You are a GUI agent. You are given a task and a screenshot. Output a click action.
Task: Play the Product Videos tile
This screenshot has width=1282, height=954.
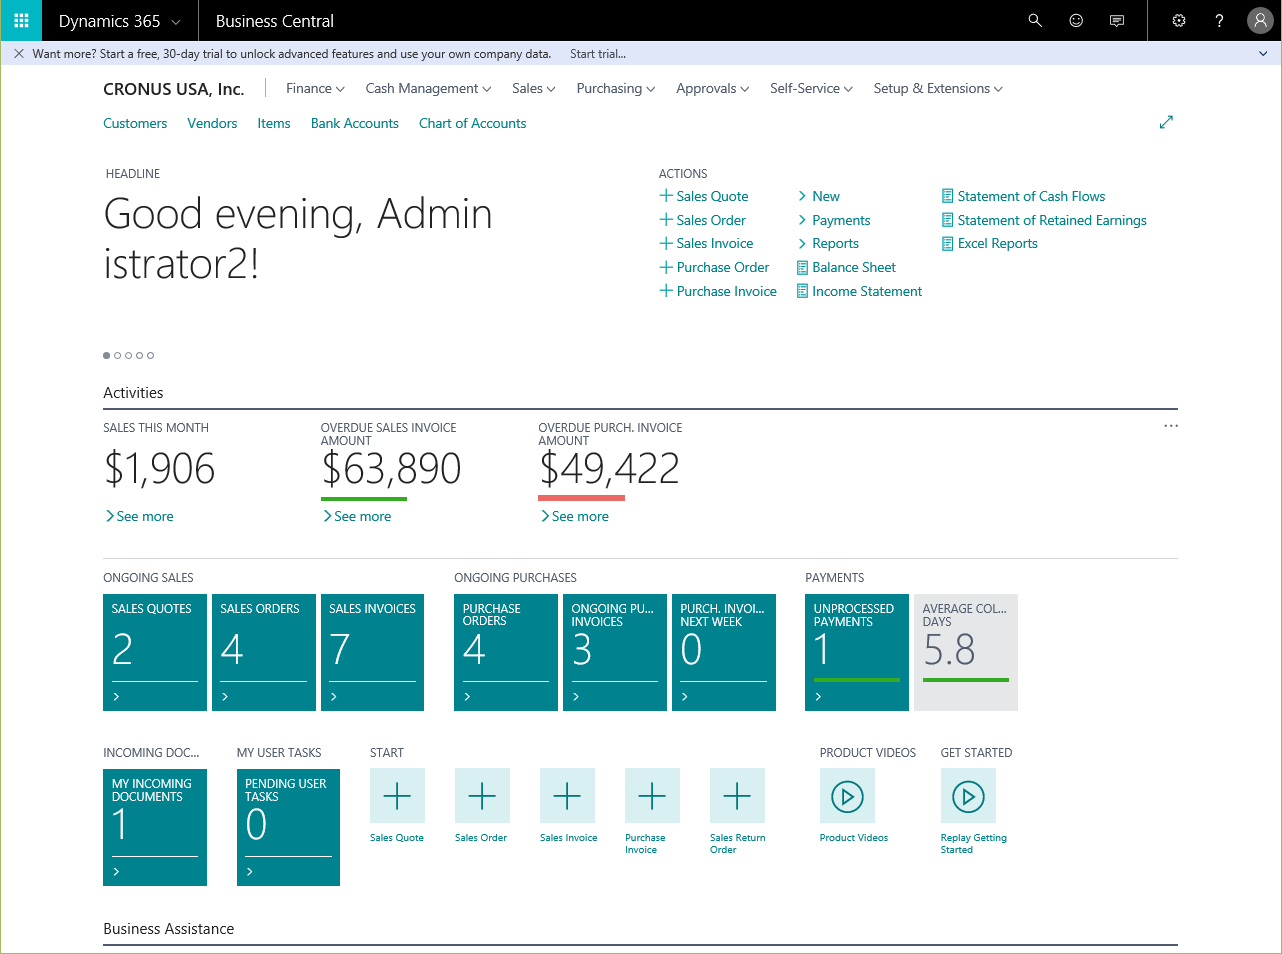click(847, 796)
